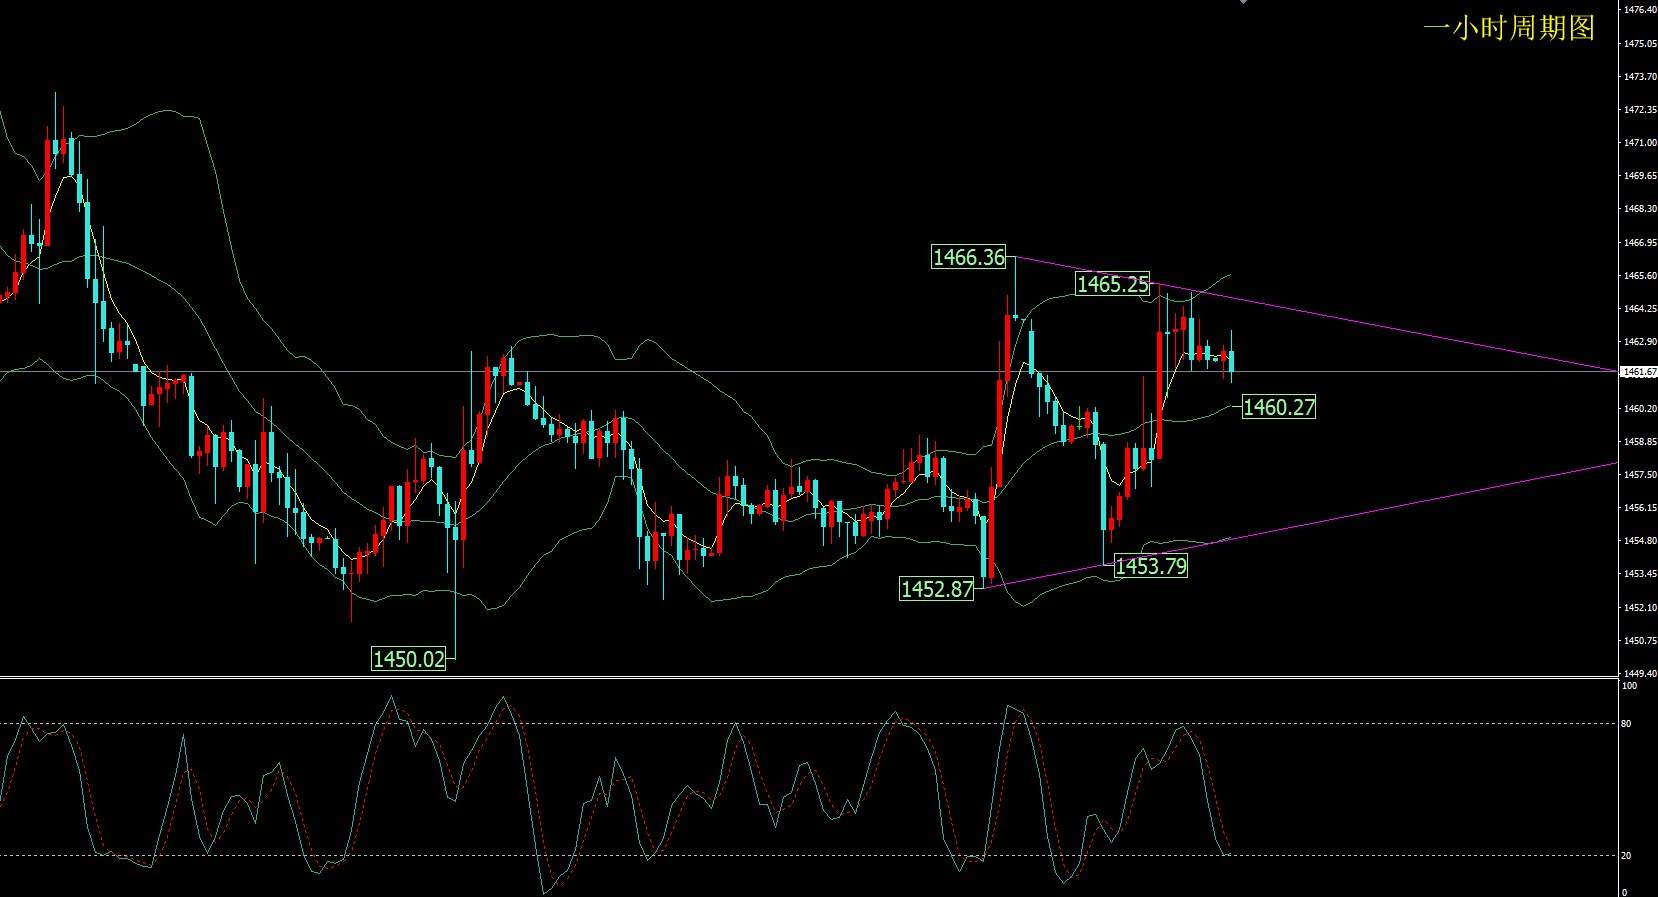The image size is (1658, 897).
Task: Click the 1472.35 price axis value
Action: point(1640,110)
